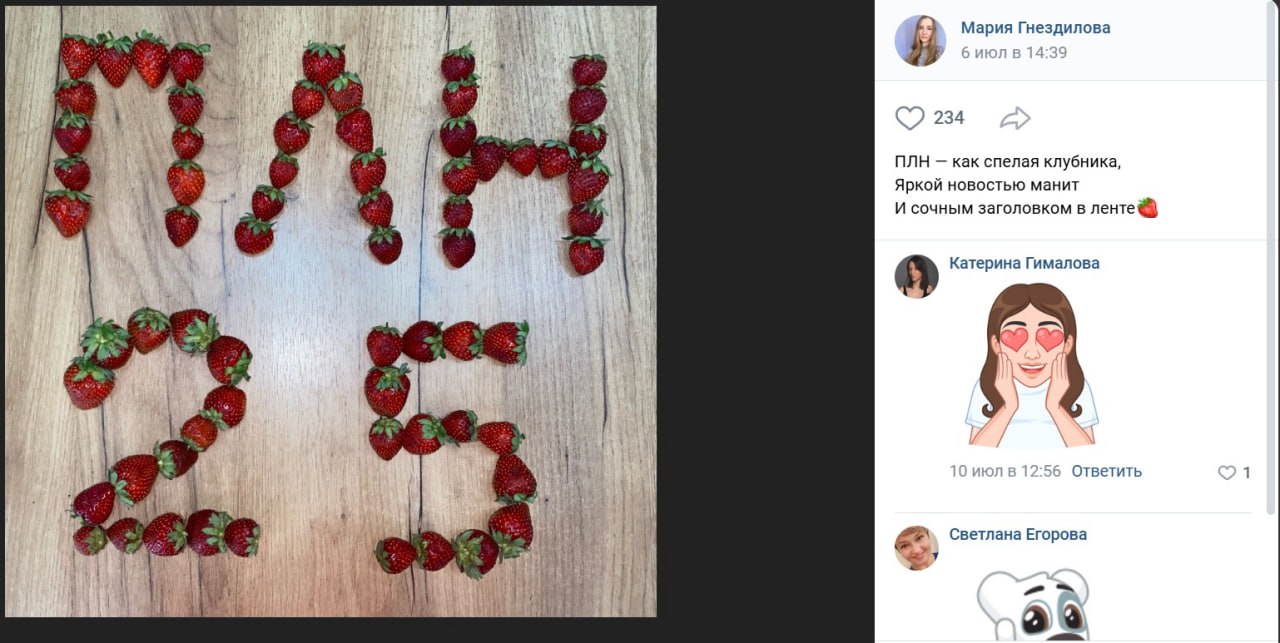Click the comment like count 1
The height and width of the screenshot is (643, 1280).
(x=1246, y=473)
